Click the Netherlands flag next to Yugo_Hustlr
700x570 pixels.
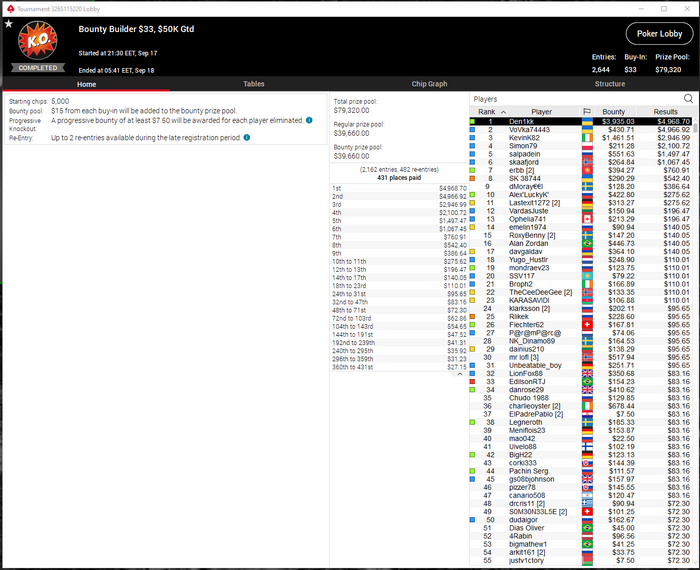coord(587,260)
